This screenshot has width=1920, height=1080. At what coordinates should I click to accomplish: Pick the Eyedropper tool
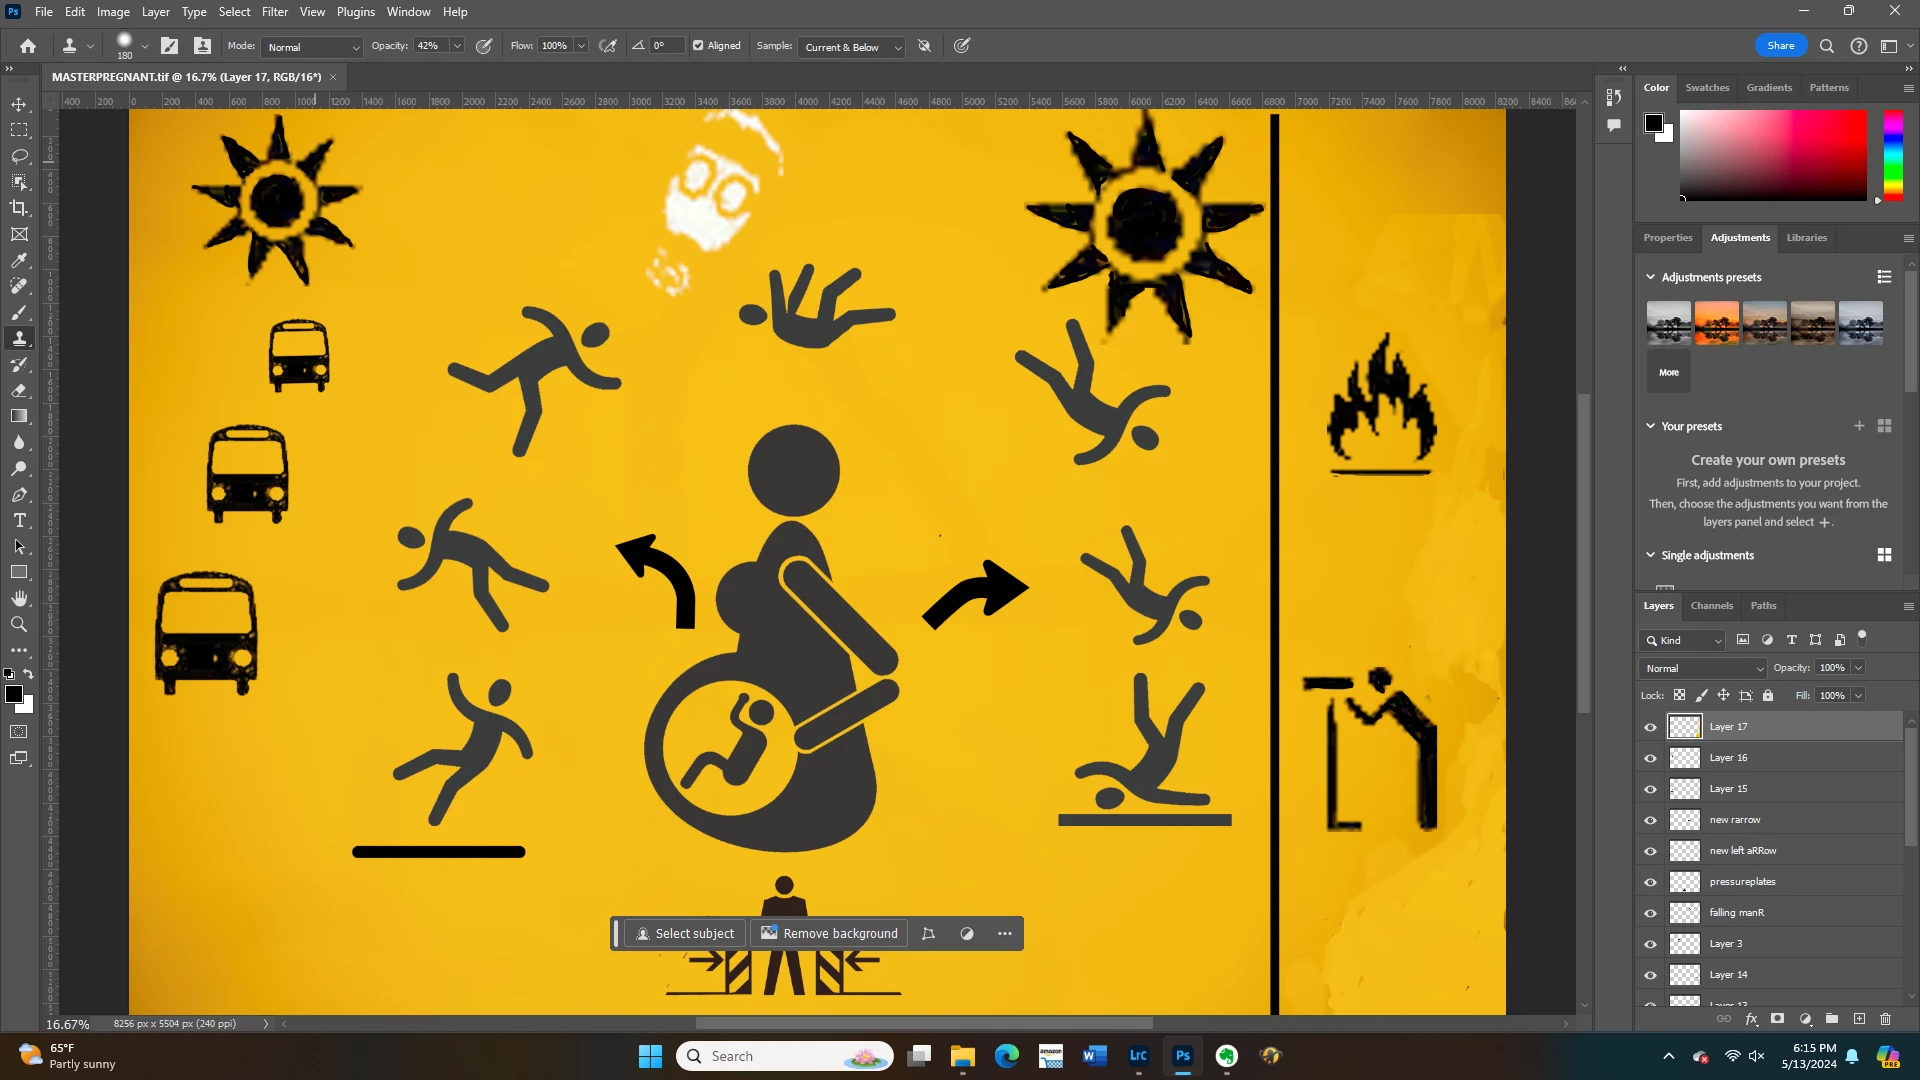(x=19, y=261)
